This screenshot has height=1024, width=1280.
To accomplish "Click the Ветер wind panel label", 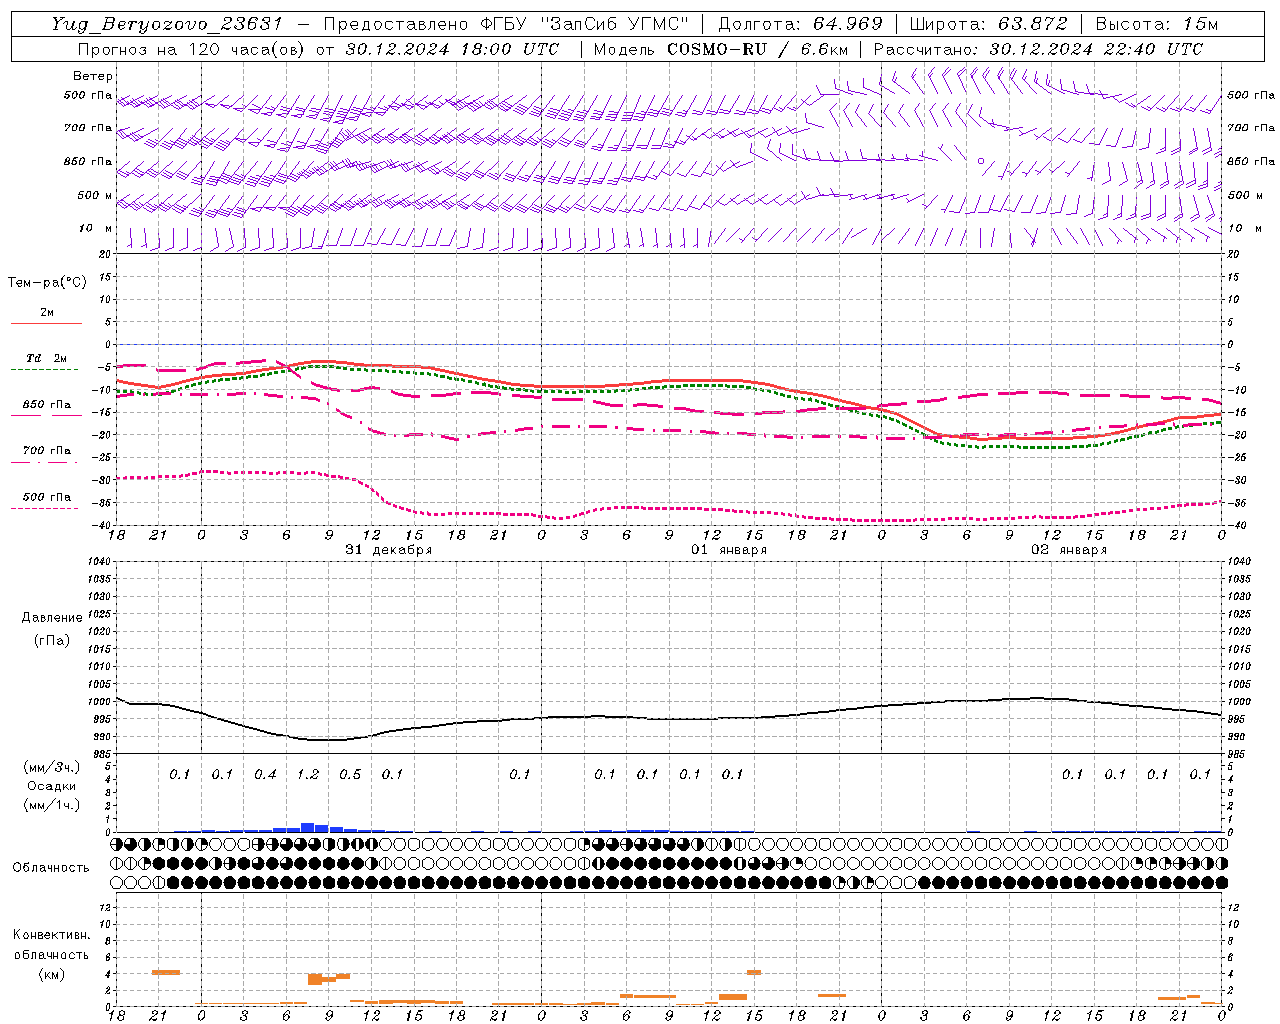I will [x=93, y=76].
